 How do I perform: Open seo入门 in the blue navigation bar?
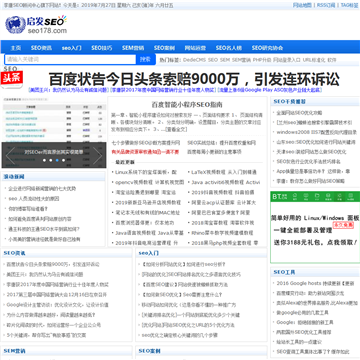tap(72, 48)
